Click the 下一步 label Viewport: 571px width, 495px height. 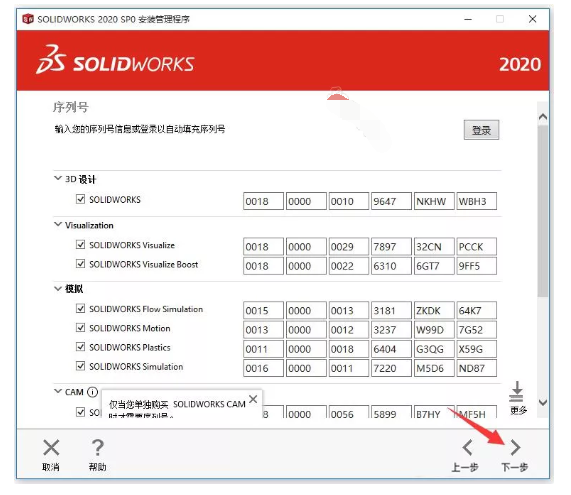tap(515, 467)
